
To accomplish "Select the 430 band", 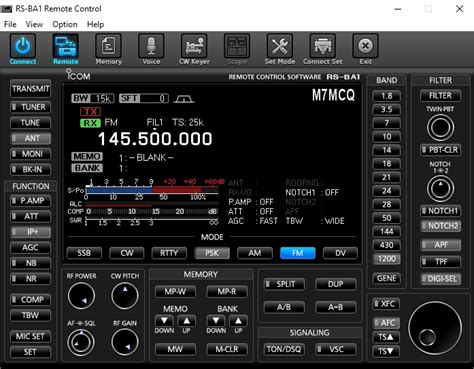I will point(386,245).
